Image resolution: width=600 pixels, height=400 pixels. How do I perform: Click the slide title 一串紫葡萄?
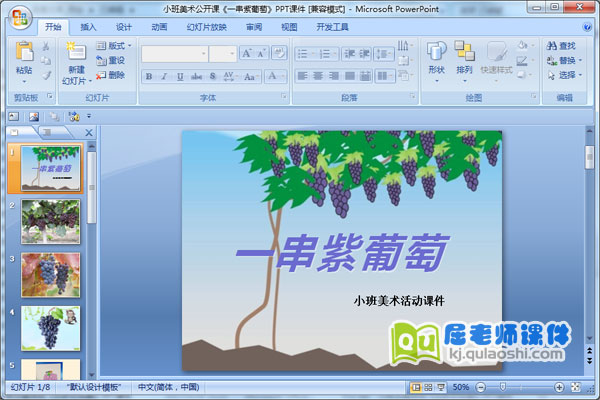[342, 253]
